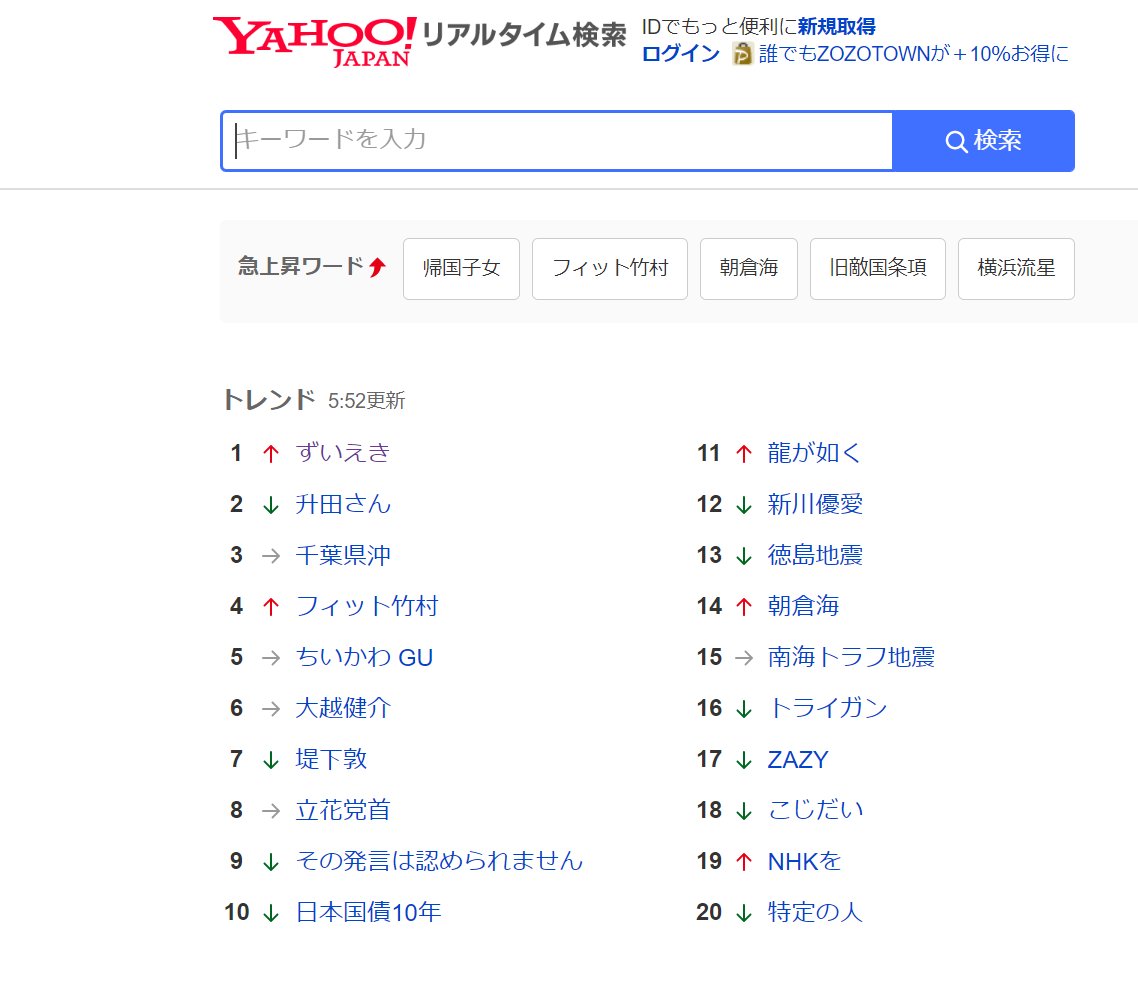Open trend rank 15 南海トラフ地震

point(851,657)
